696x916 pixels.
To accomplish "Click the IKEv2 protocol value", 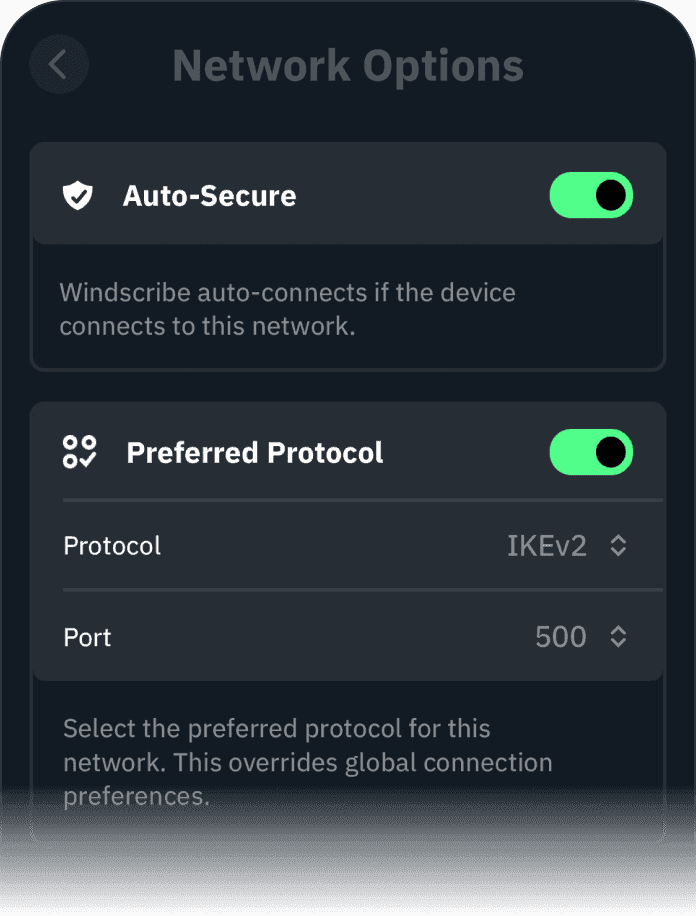I will (546, 545).
